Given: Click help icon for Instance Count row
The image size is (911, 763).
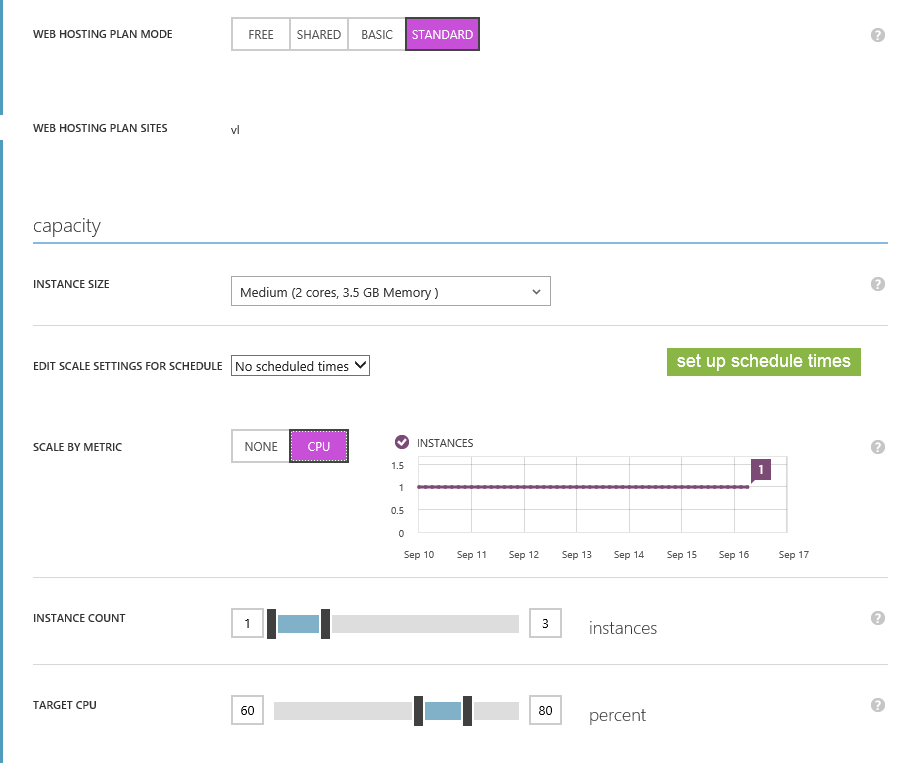Looking at the screenshot, I should click(x=878, y=618).
